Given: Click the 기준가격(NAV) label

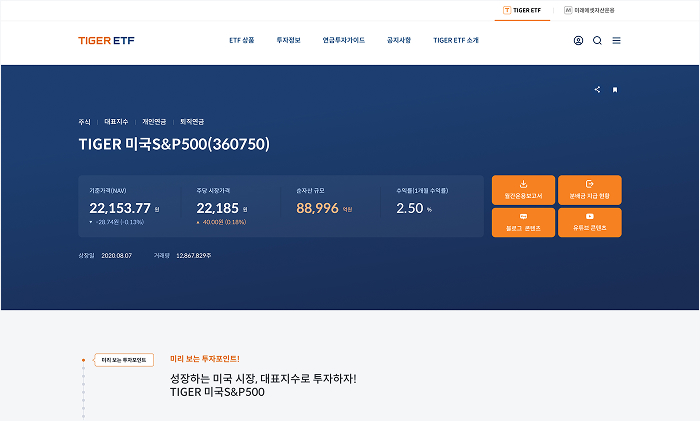Looking at the screenshot, I should point(108,191).
